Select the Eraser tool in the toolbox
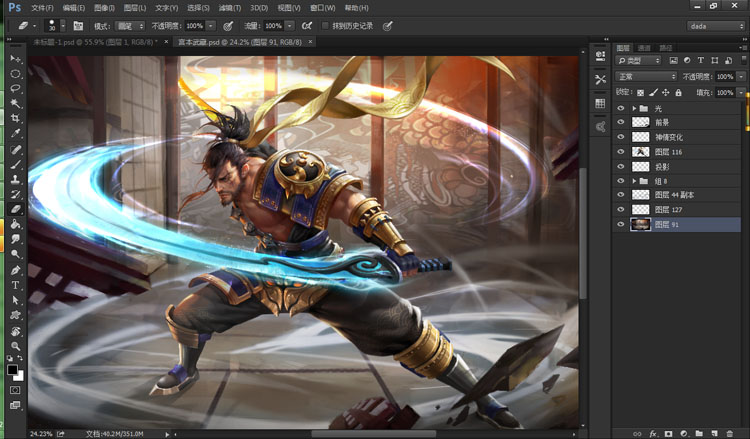Viewport: 750px width, 439px height. point(15,209)
